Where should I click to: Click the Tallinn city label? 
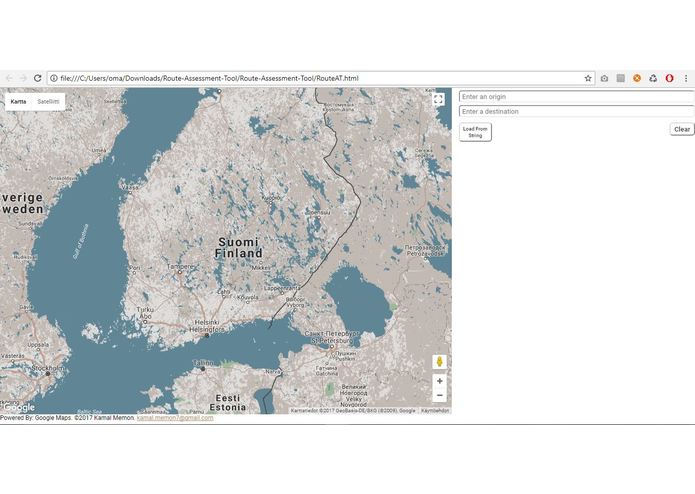coord(203,363)
